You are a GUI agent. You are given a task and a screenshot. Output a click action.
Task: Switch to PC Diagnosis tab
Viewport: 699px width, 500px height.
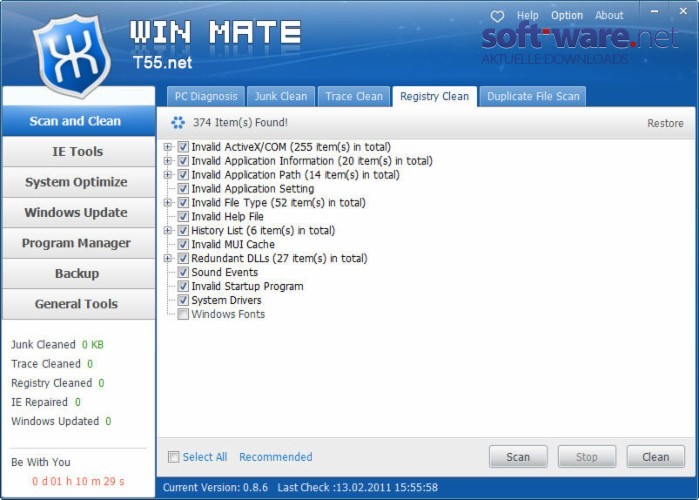pos(206,96)
